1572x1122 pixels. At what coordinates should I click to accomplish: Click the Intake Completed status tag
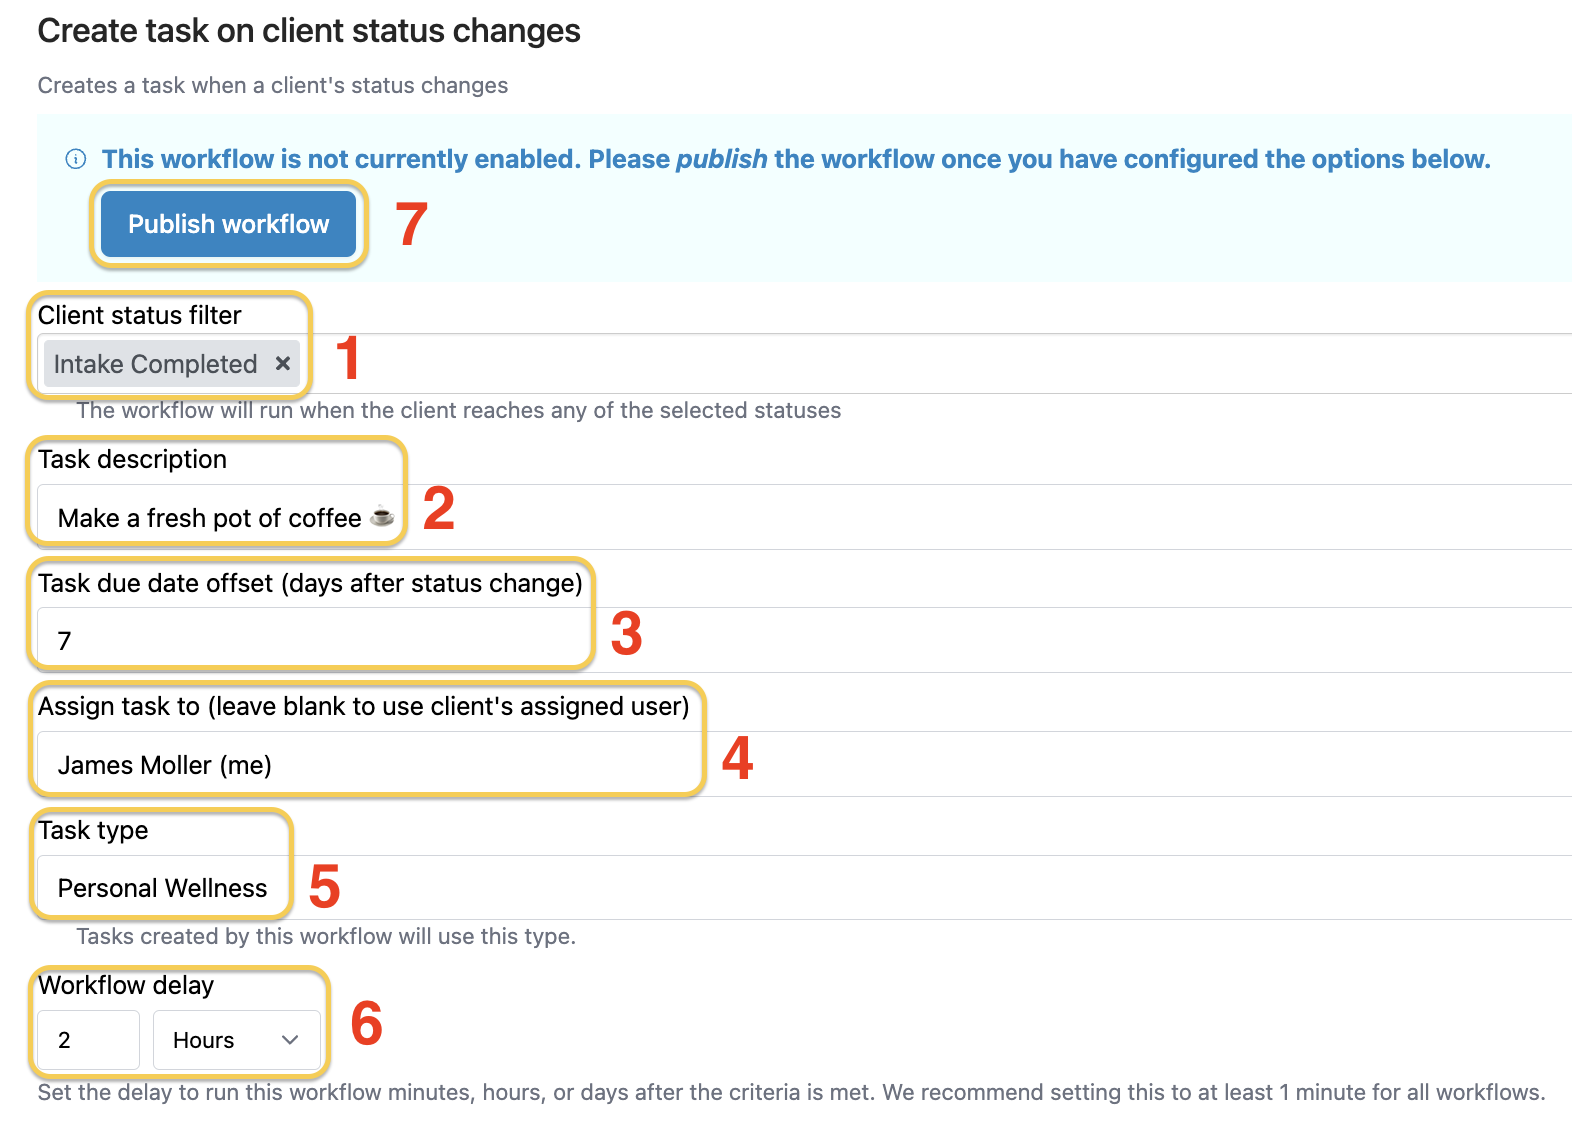pyautogui.click(x=155, y=363)
